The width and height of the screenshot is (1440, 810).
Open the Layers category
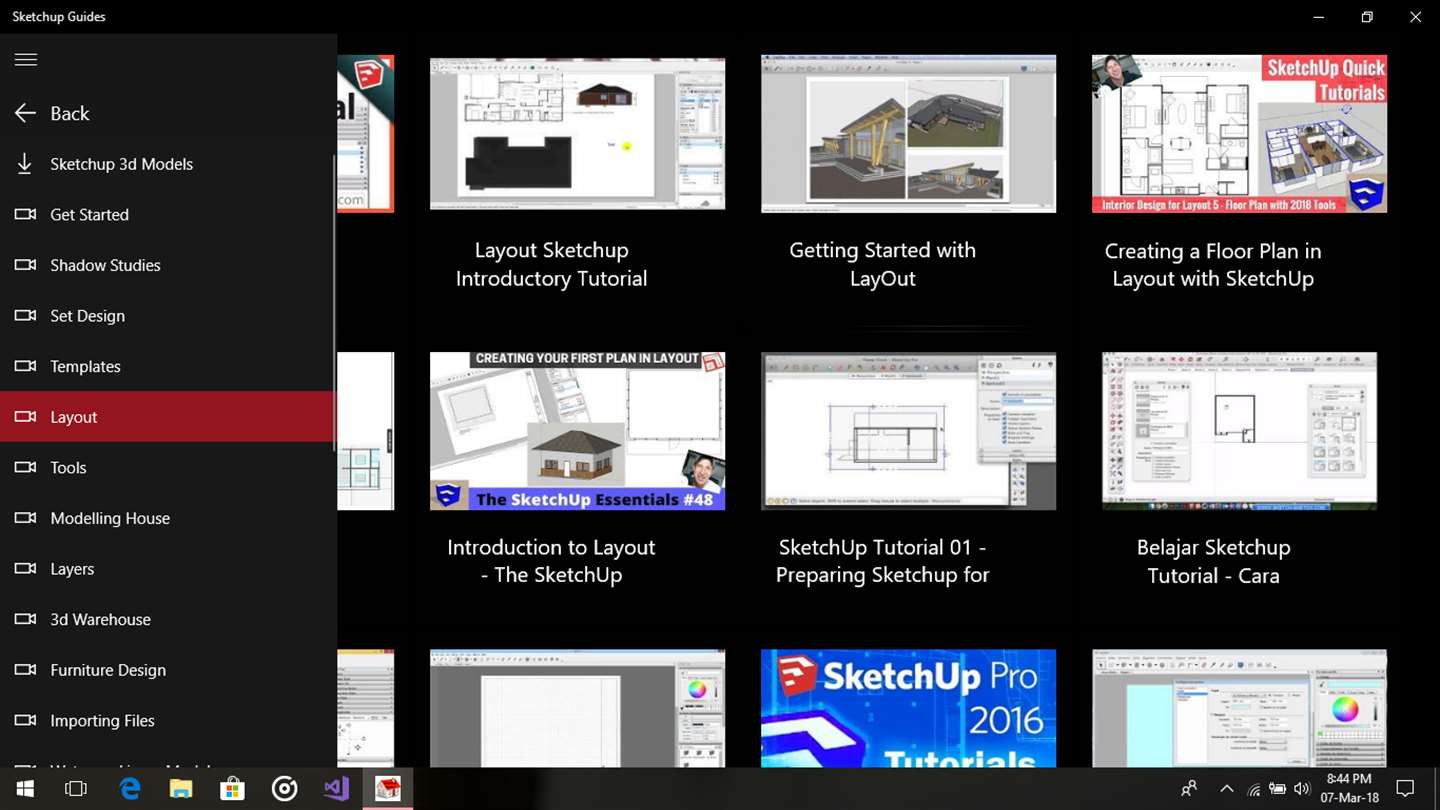coord(168,569)
